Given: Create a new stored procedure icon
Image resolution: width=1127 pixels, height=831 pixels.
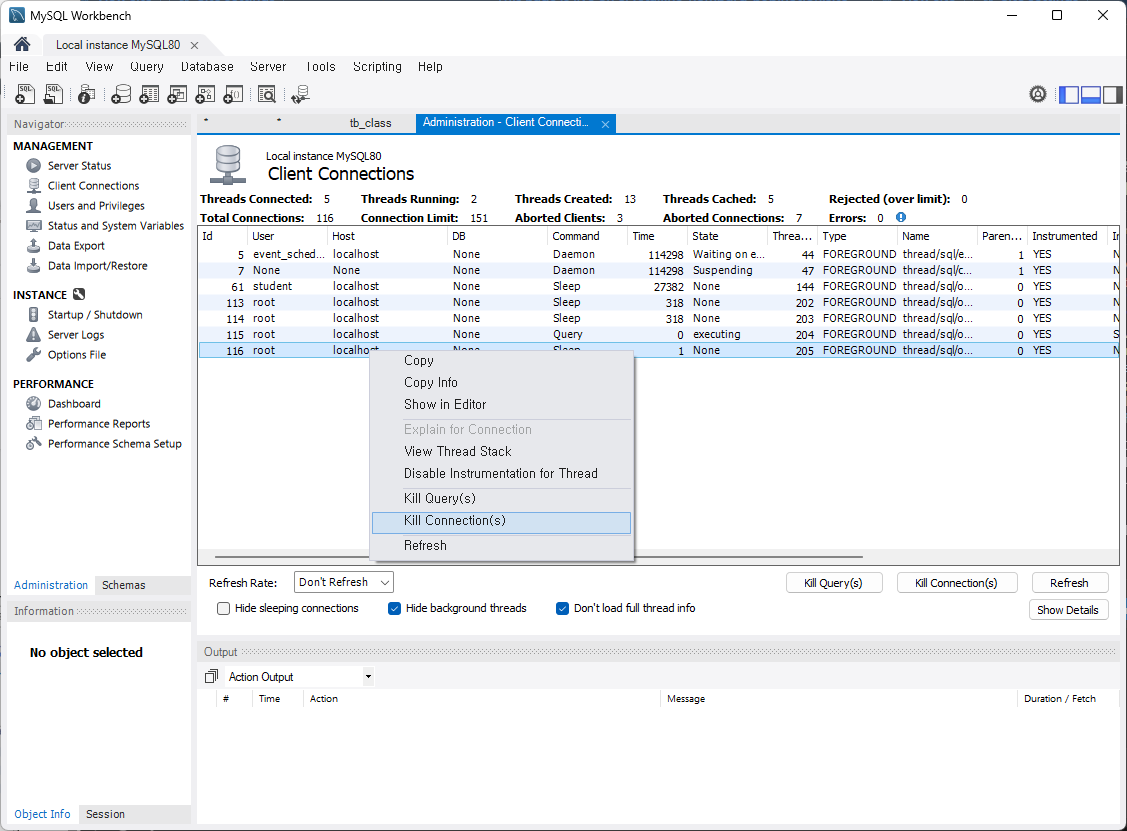Looking at the screenshot, I should point(205,94).
